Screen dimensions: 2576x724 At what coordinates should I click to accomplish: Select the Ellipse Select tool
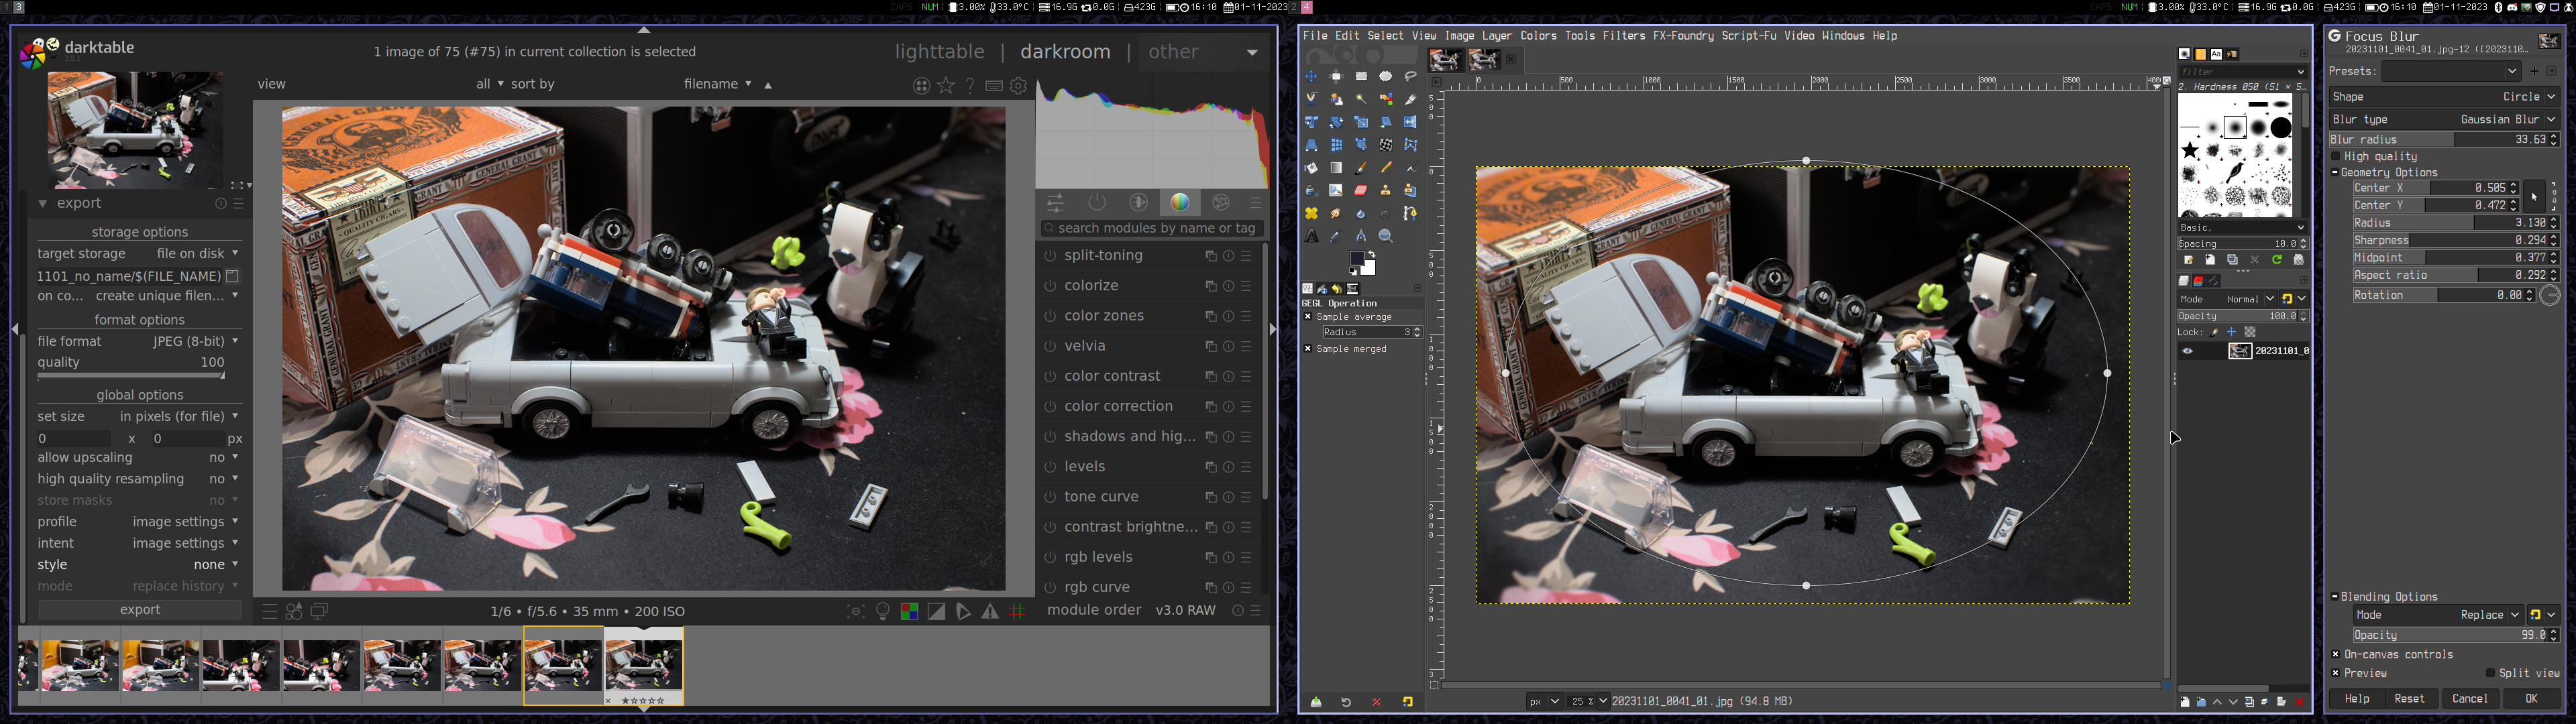coord(1386,76)
